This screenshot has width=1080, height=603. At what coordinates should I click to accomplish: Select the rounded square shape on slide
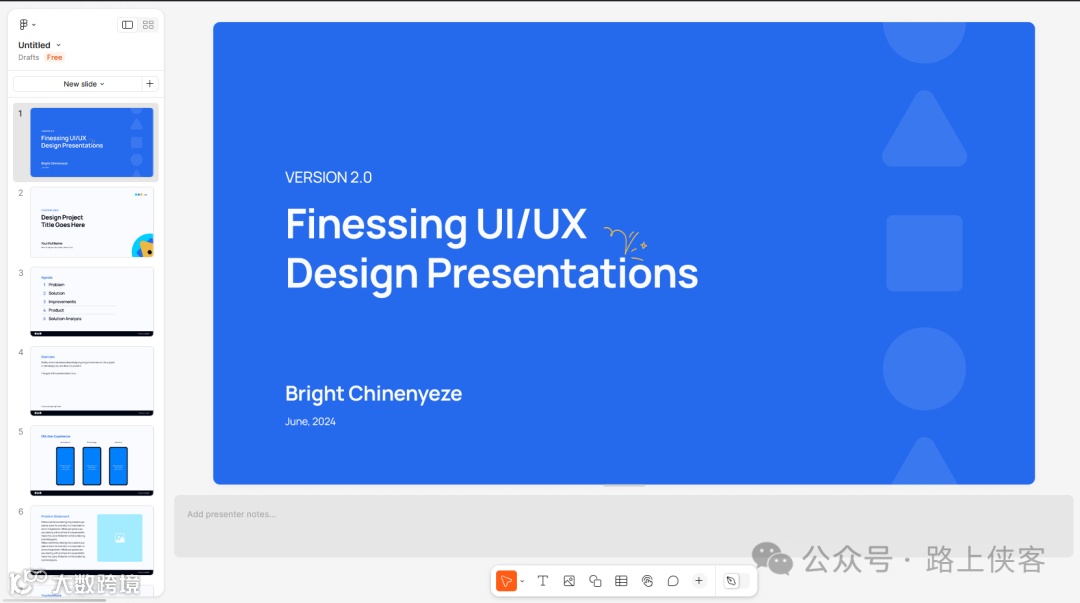[x=924, y=253]
